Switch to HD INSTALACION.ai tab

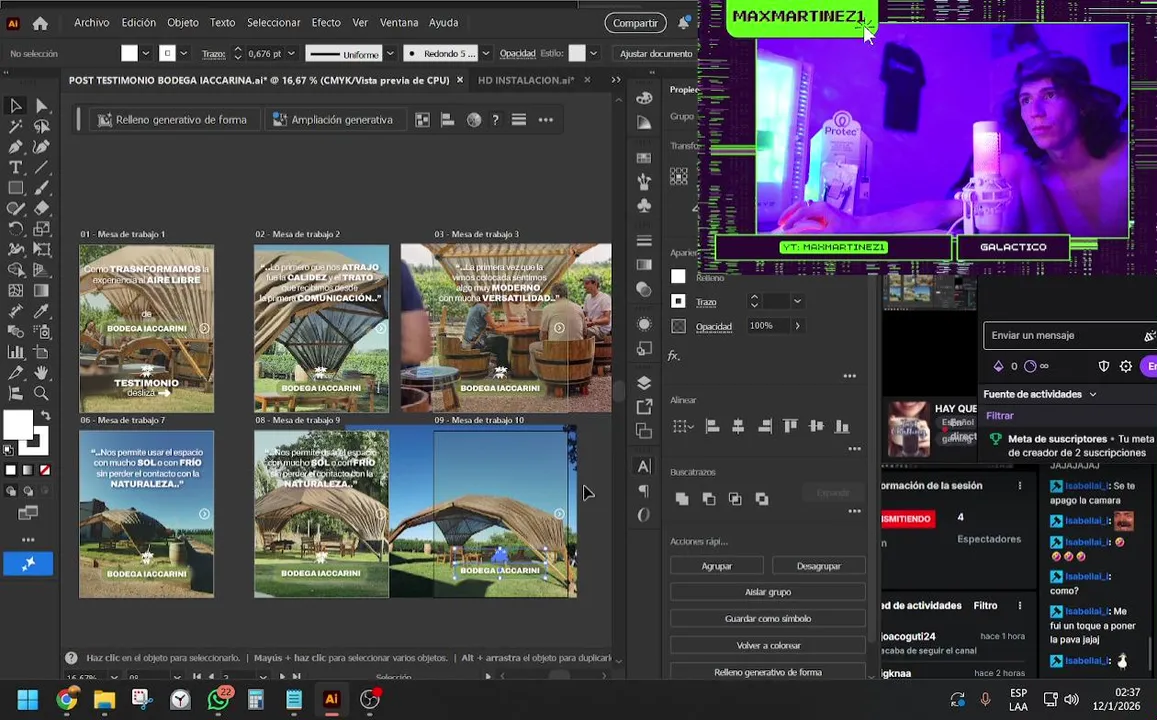coord(525,80)
